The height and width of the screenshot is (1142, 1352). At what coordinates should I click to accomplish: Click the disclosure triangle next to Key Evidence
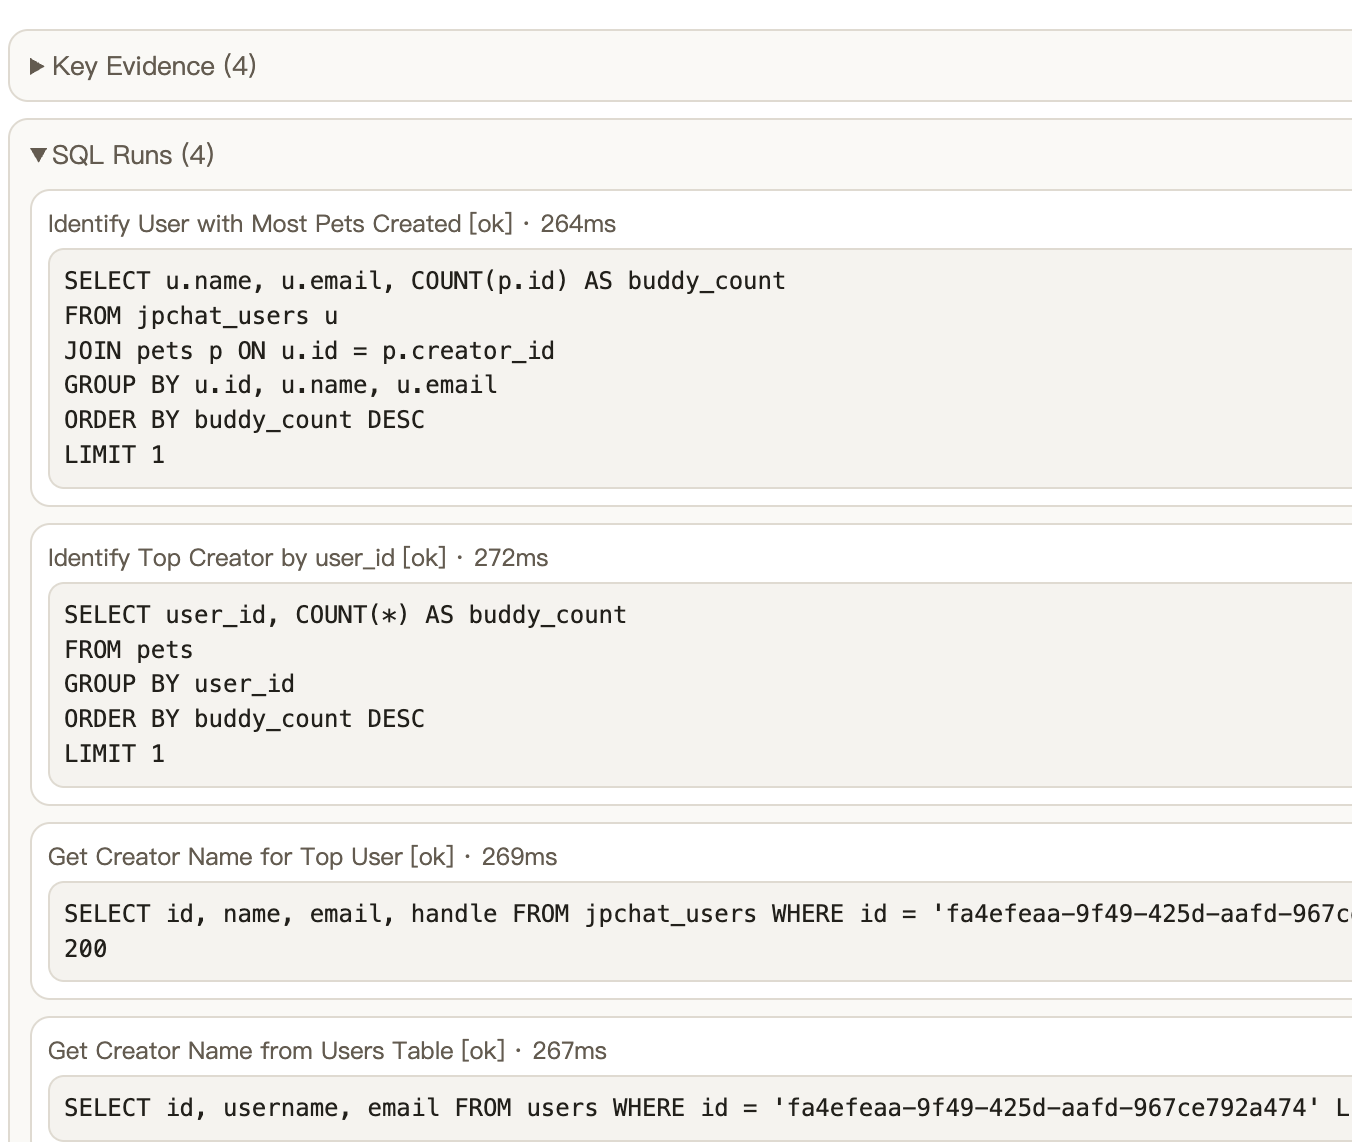click(37, 66)
